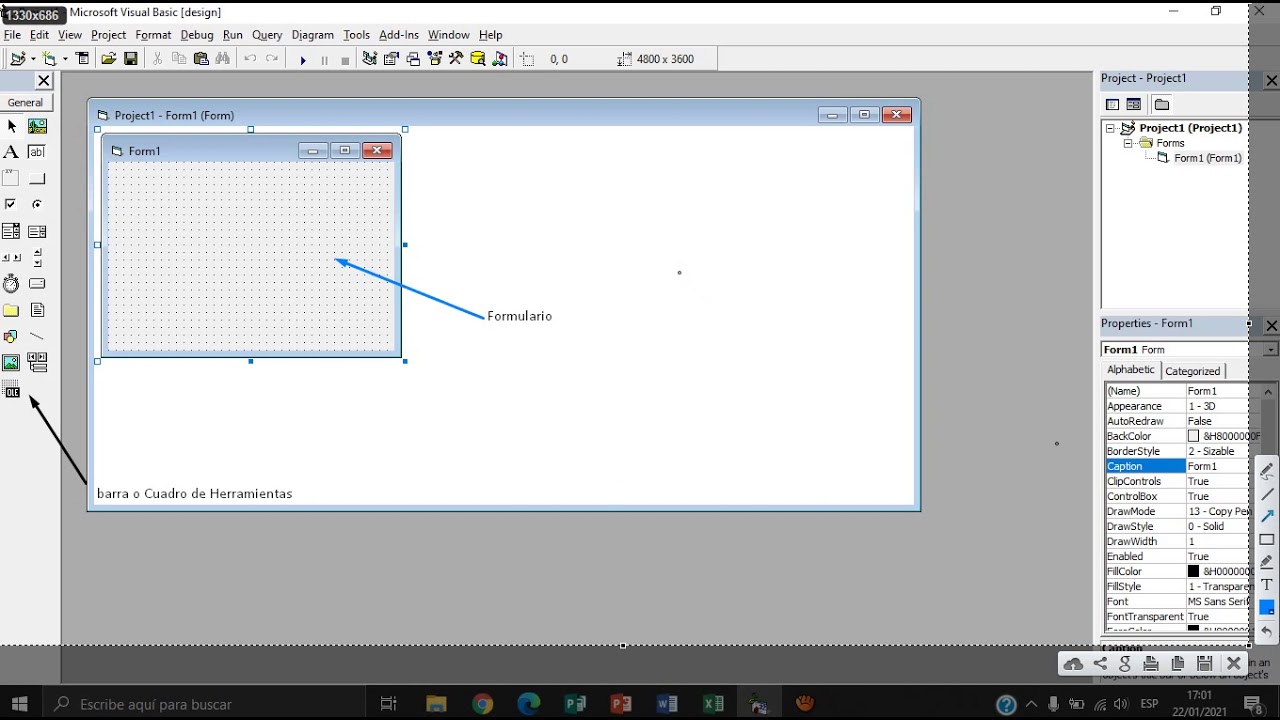Select the CommandButton control tool
Image resolution: width=1280 pixels, height=720 pixels.
pos(37,179)
